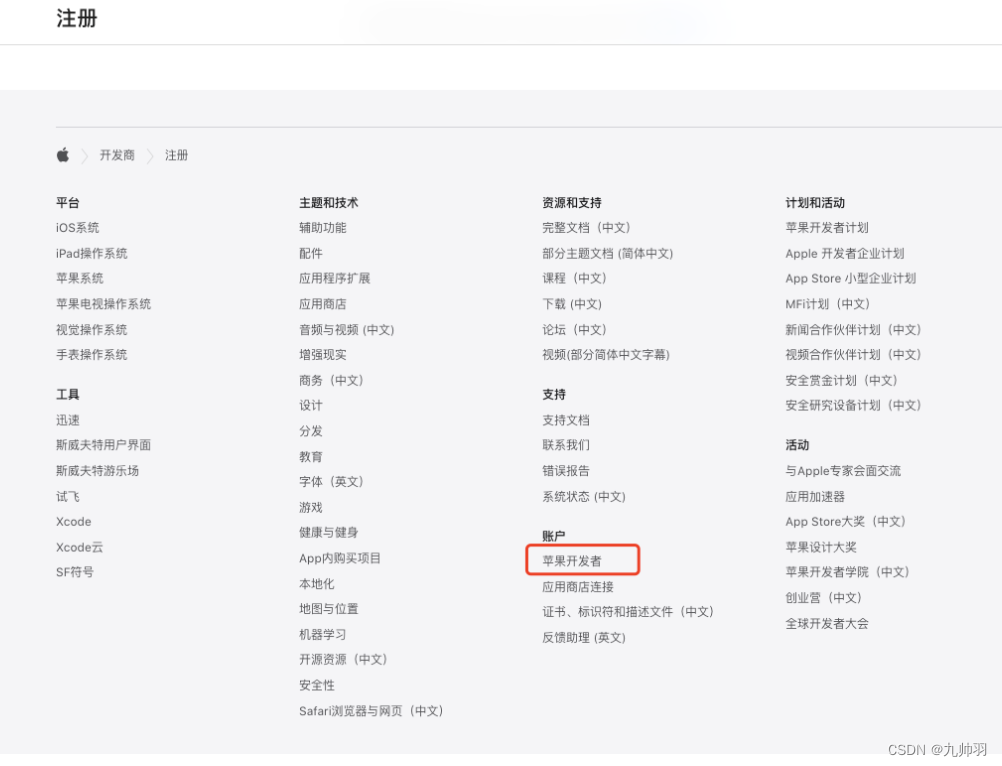This screenshot has width=1002, height=766.
Task: Open 反馈助理 (英文) link
Action: [x=584, y=638]
